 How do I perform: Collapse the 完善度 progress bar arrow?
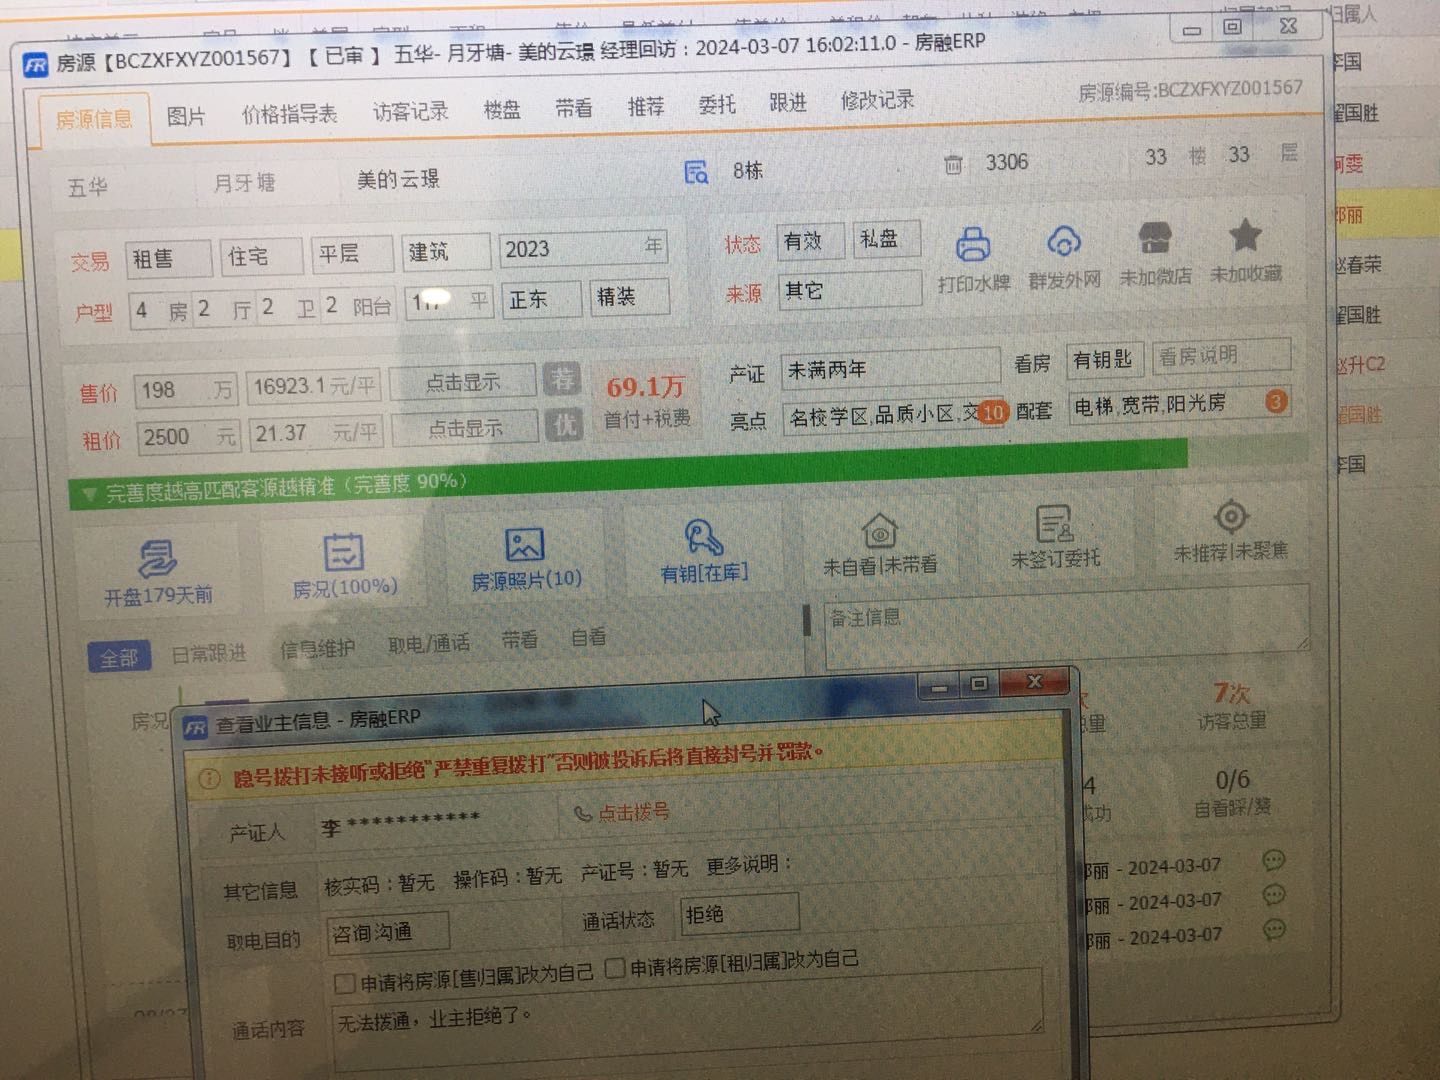[x=89, y=494]
